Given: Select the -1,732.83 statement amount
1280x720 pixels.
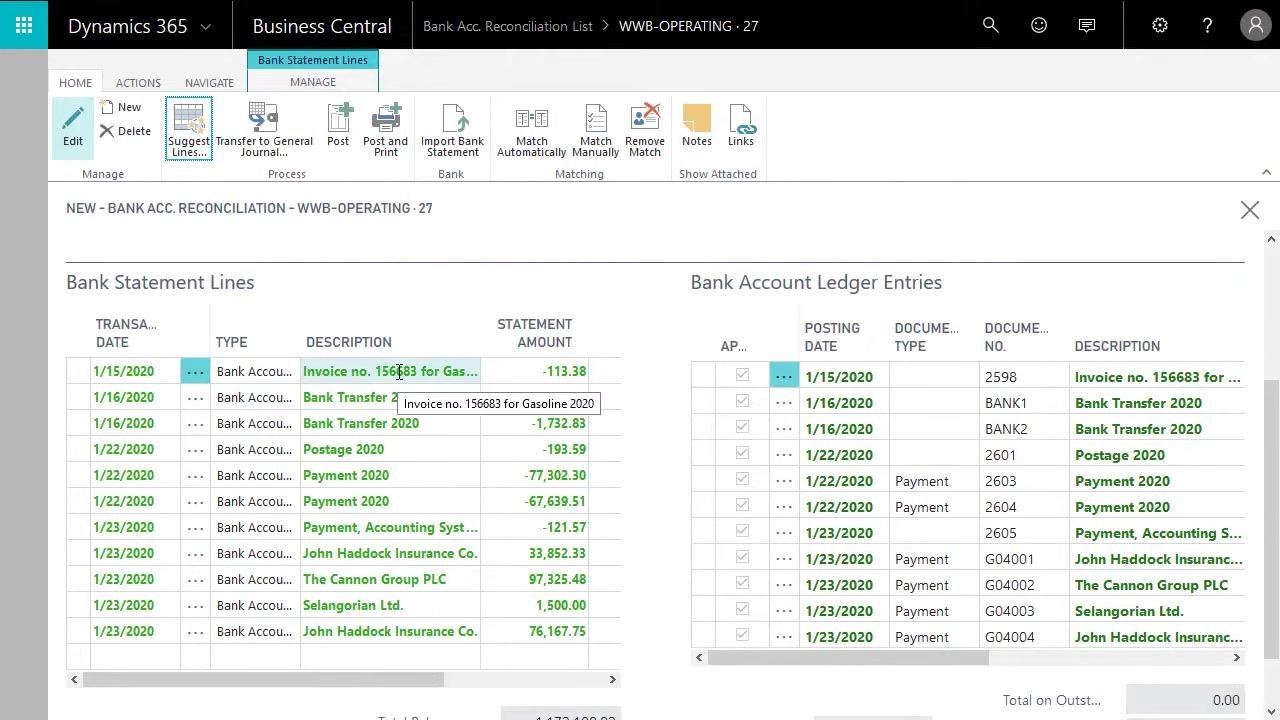Looking at the screenshot, I should pyautogui.click(x=534, y=423).
